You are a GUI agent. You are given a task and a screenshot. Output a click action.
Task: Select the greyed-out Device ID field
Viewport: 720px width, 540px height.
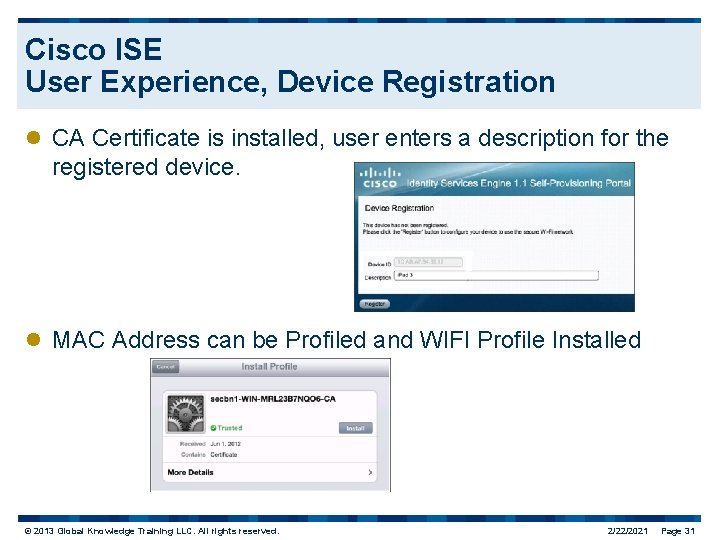[428, 262]
